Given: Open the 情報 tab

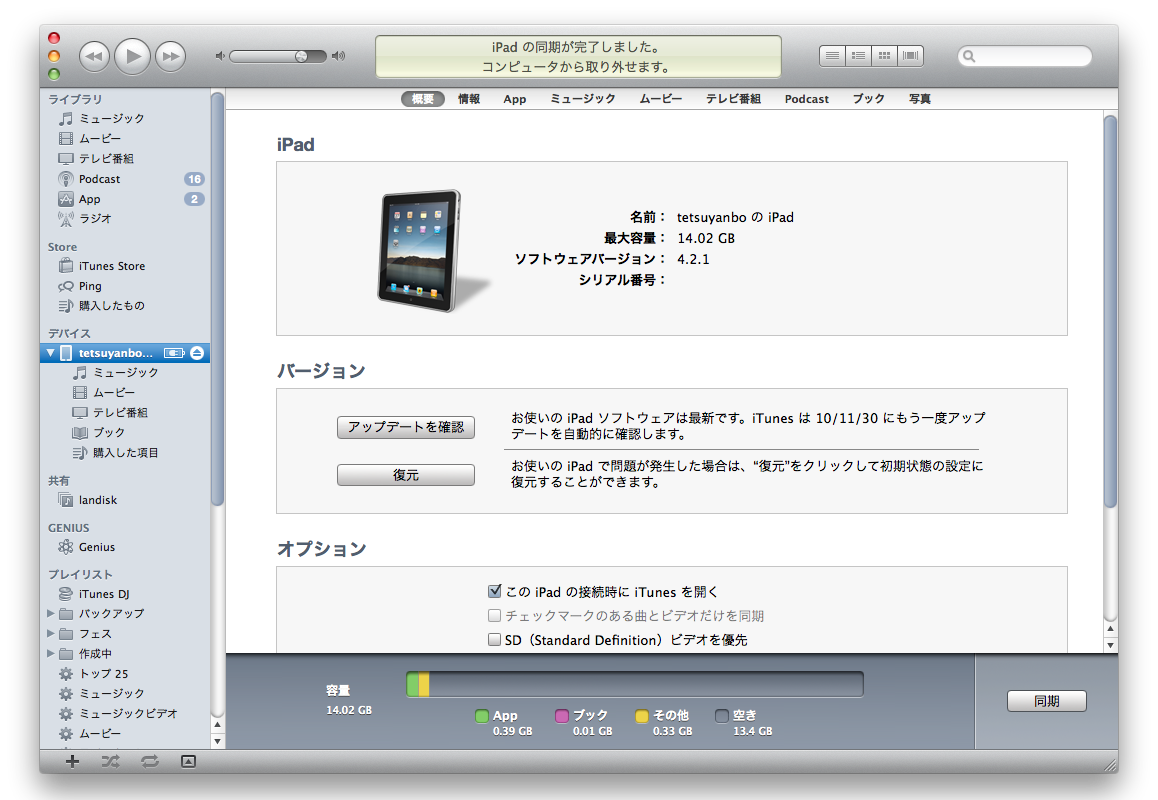Looking at the screenshot, I should [x=469, y=99].
